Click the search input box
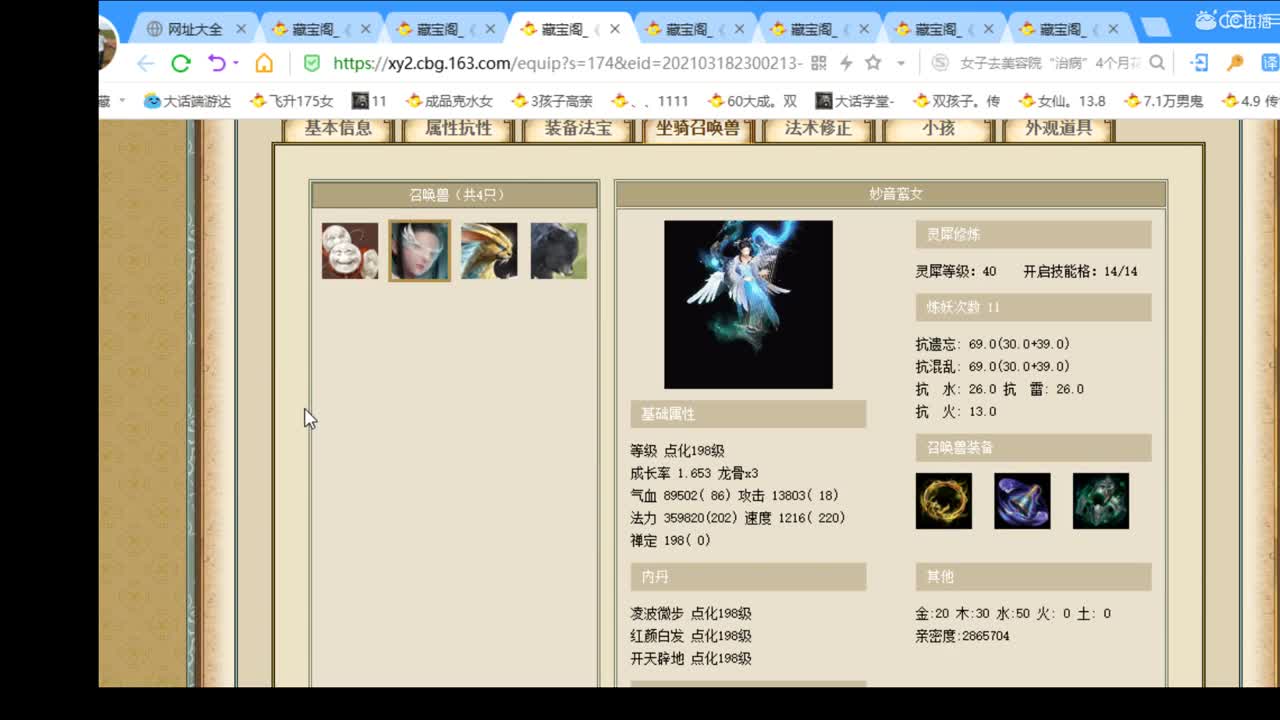1280x720 pixels. (1049, 63)
